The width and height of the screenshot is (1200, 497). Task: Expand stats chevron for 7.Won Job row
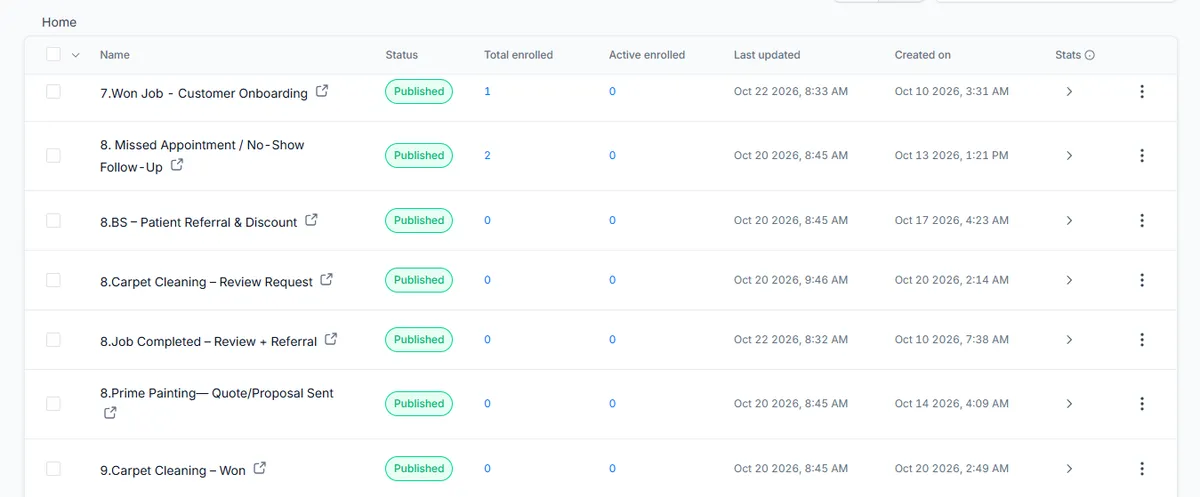(1069, 91)
